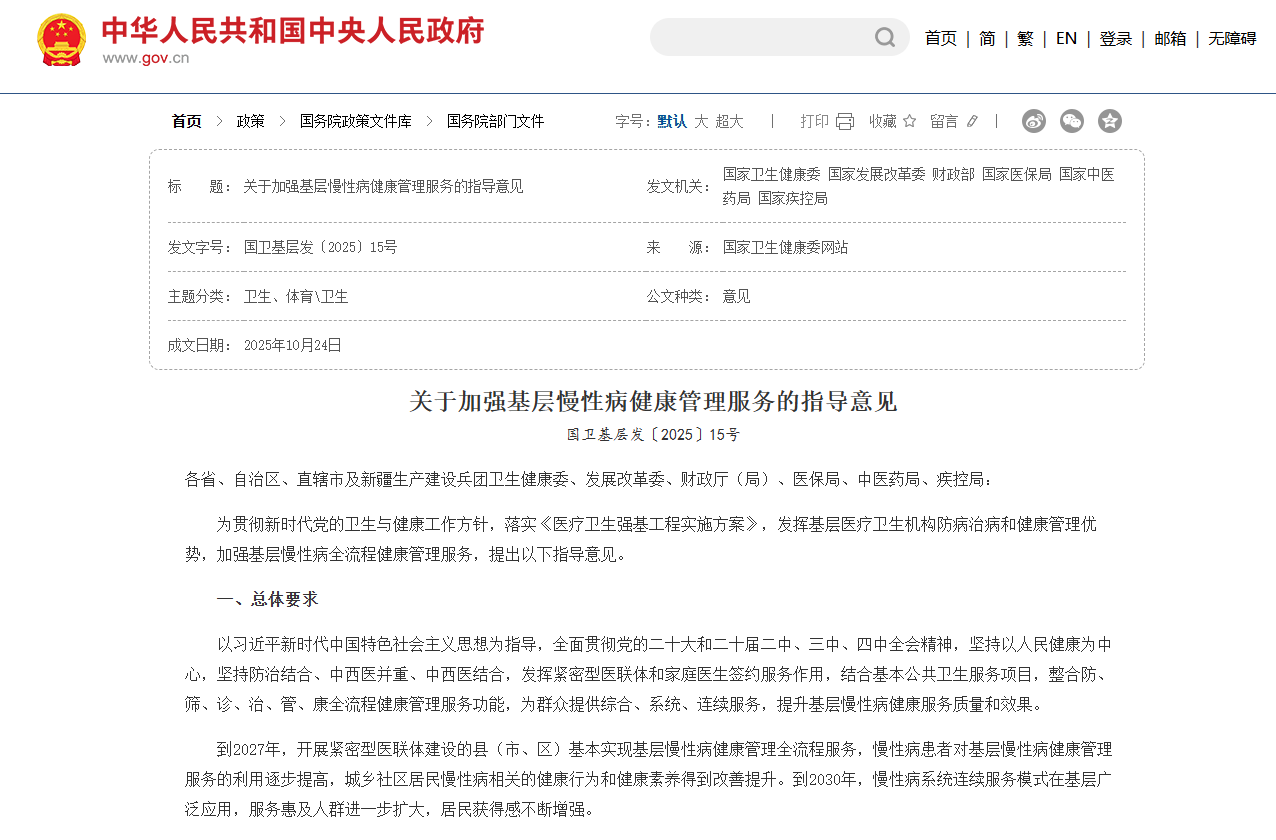Go to 国务院政策文件库 breadcrumb
Screen dimensions: 1276x840
click(355, 121)
